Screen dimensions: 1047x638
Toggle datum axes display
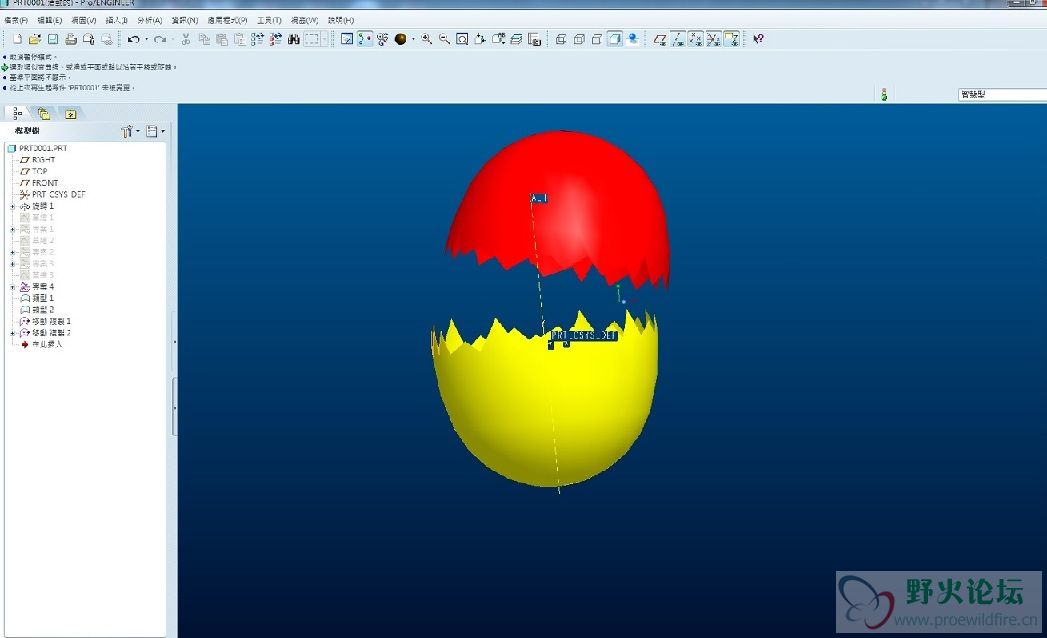coord(678,39)
